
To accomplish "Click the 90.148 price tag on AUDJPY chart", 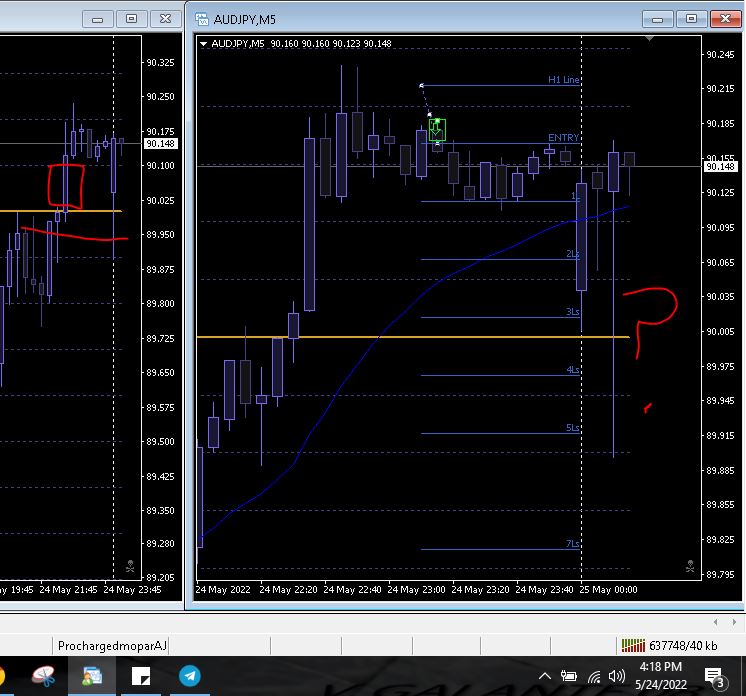I will (720, 167).
